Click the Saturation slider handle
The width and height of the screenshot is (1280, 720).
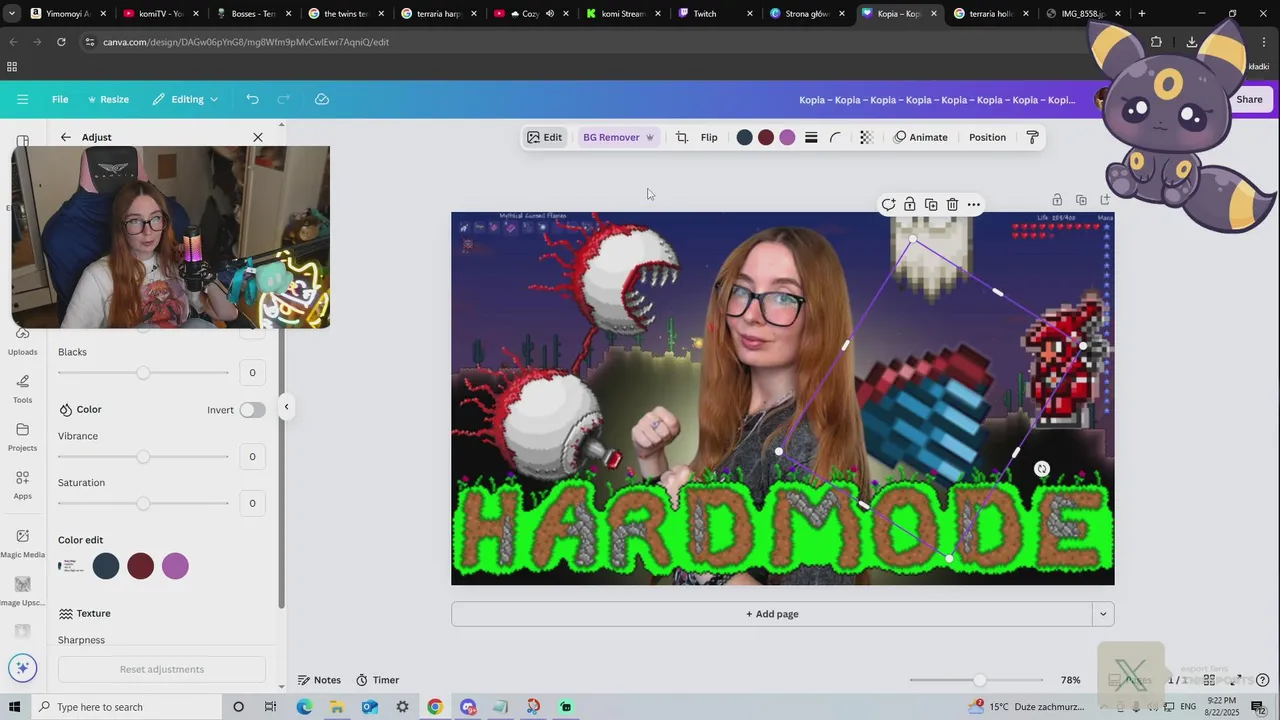[143, 503]
